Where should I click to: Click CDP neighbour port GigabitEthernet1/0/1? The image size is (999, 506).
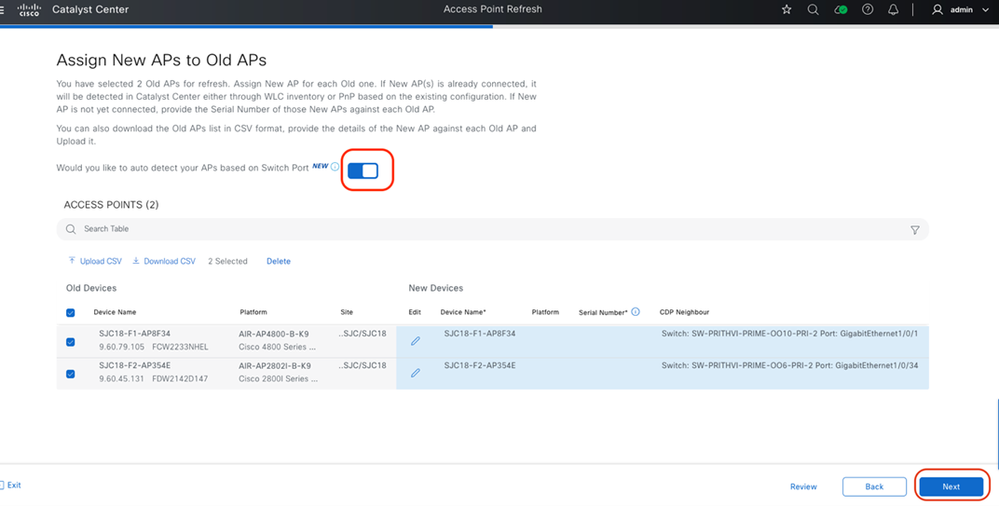pos(877,333)
